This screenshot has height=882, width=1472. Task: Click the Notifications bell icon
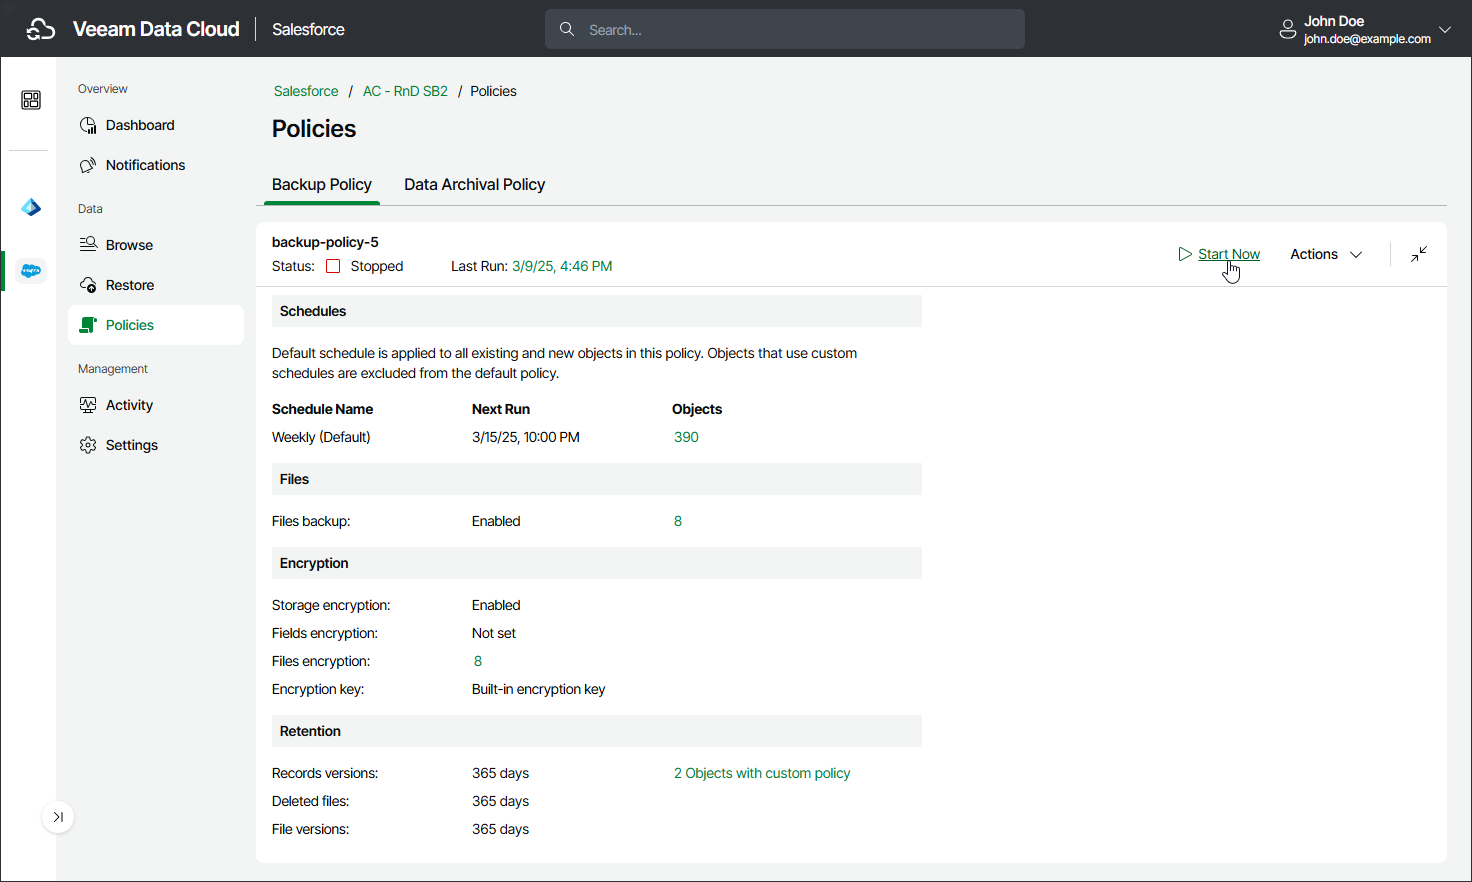(x=88, y=165)
